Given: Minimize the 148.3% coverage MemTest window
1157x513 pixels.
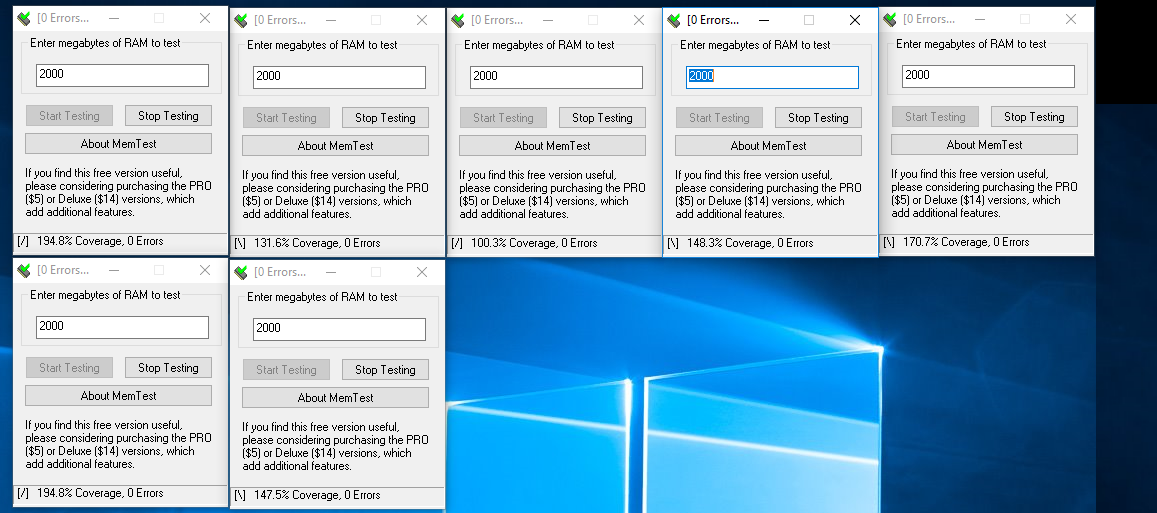Looking at the screenshot, I should tap(764, 20).
